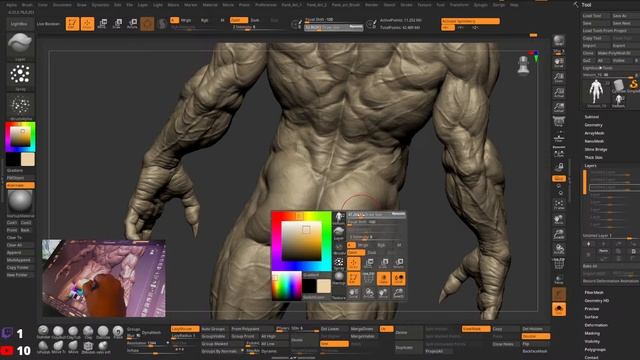Select the Rotate transform icon in top toolbar

click(132, 24)
